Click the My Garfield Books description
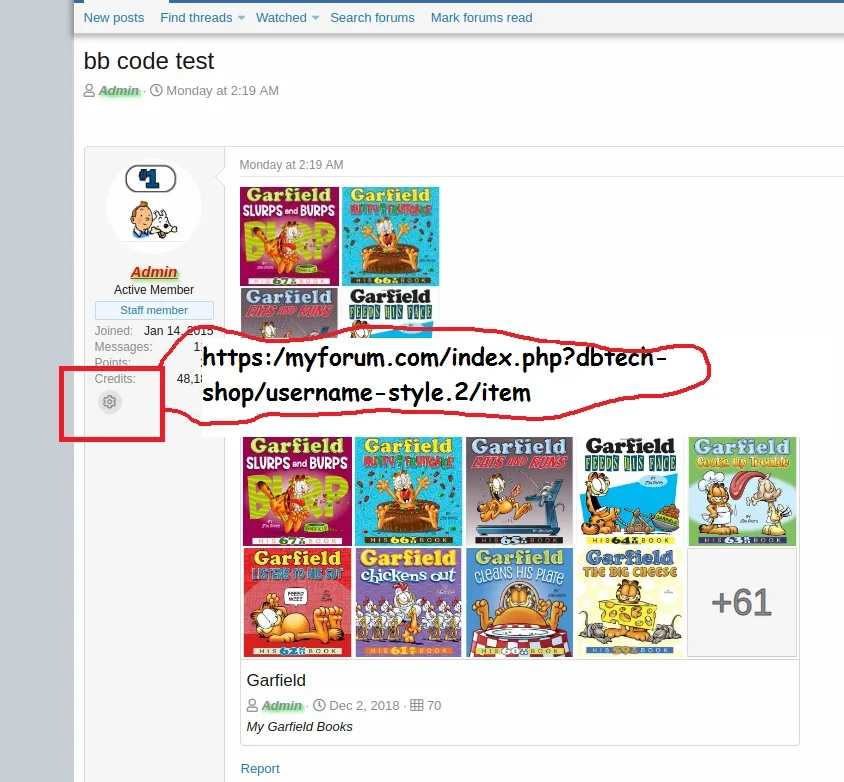 click(299, 727)
